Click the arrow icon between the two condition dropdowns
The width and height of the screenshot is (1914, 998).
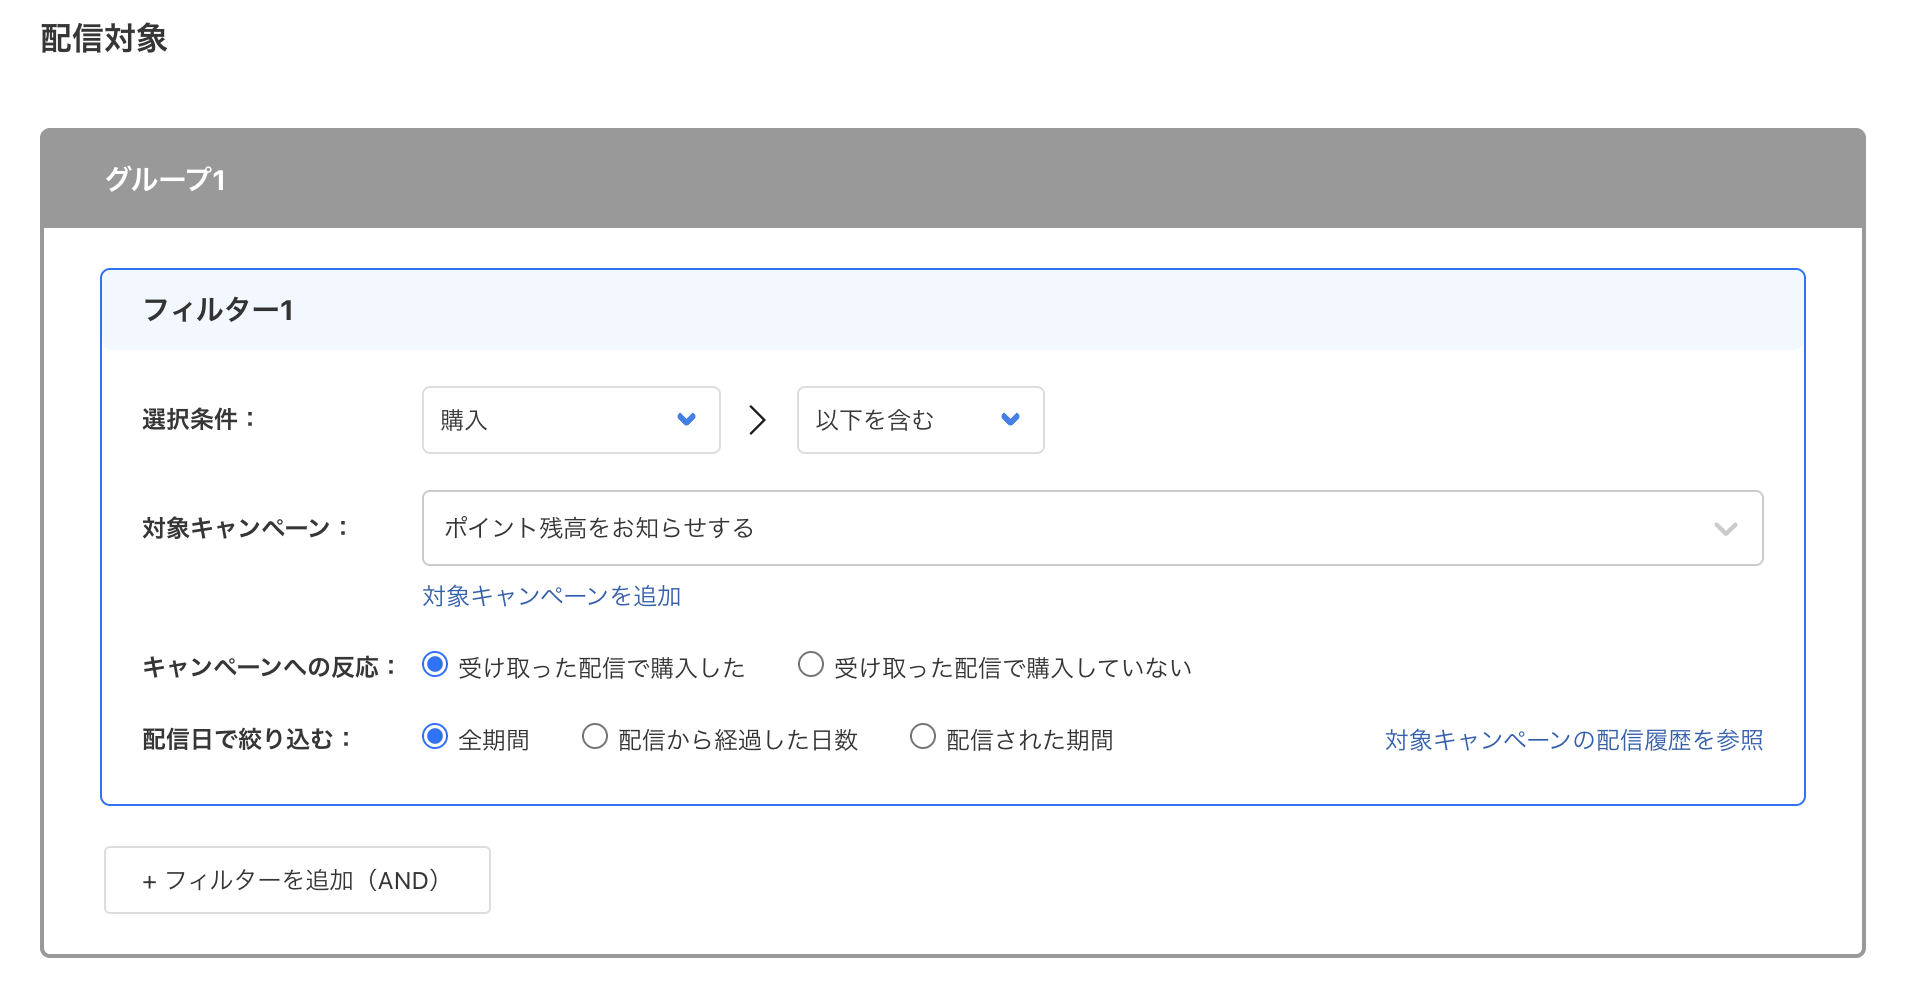click(757, 420)
